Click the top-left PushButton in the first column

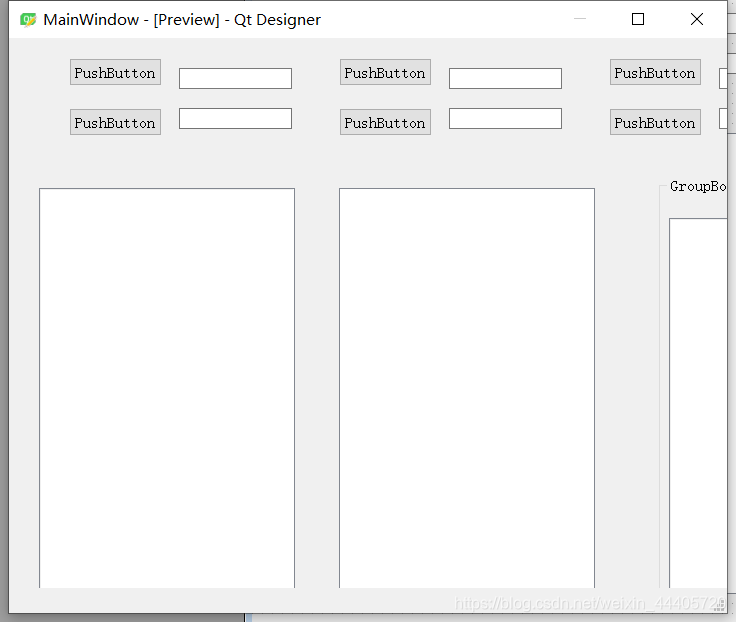pyautogui.click(x=115, y=72)
